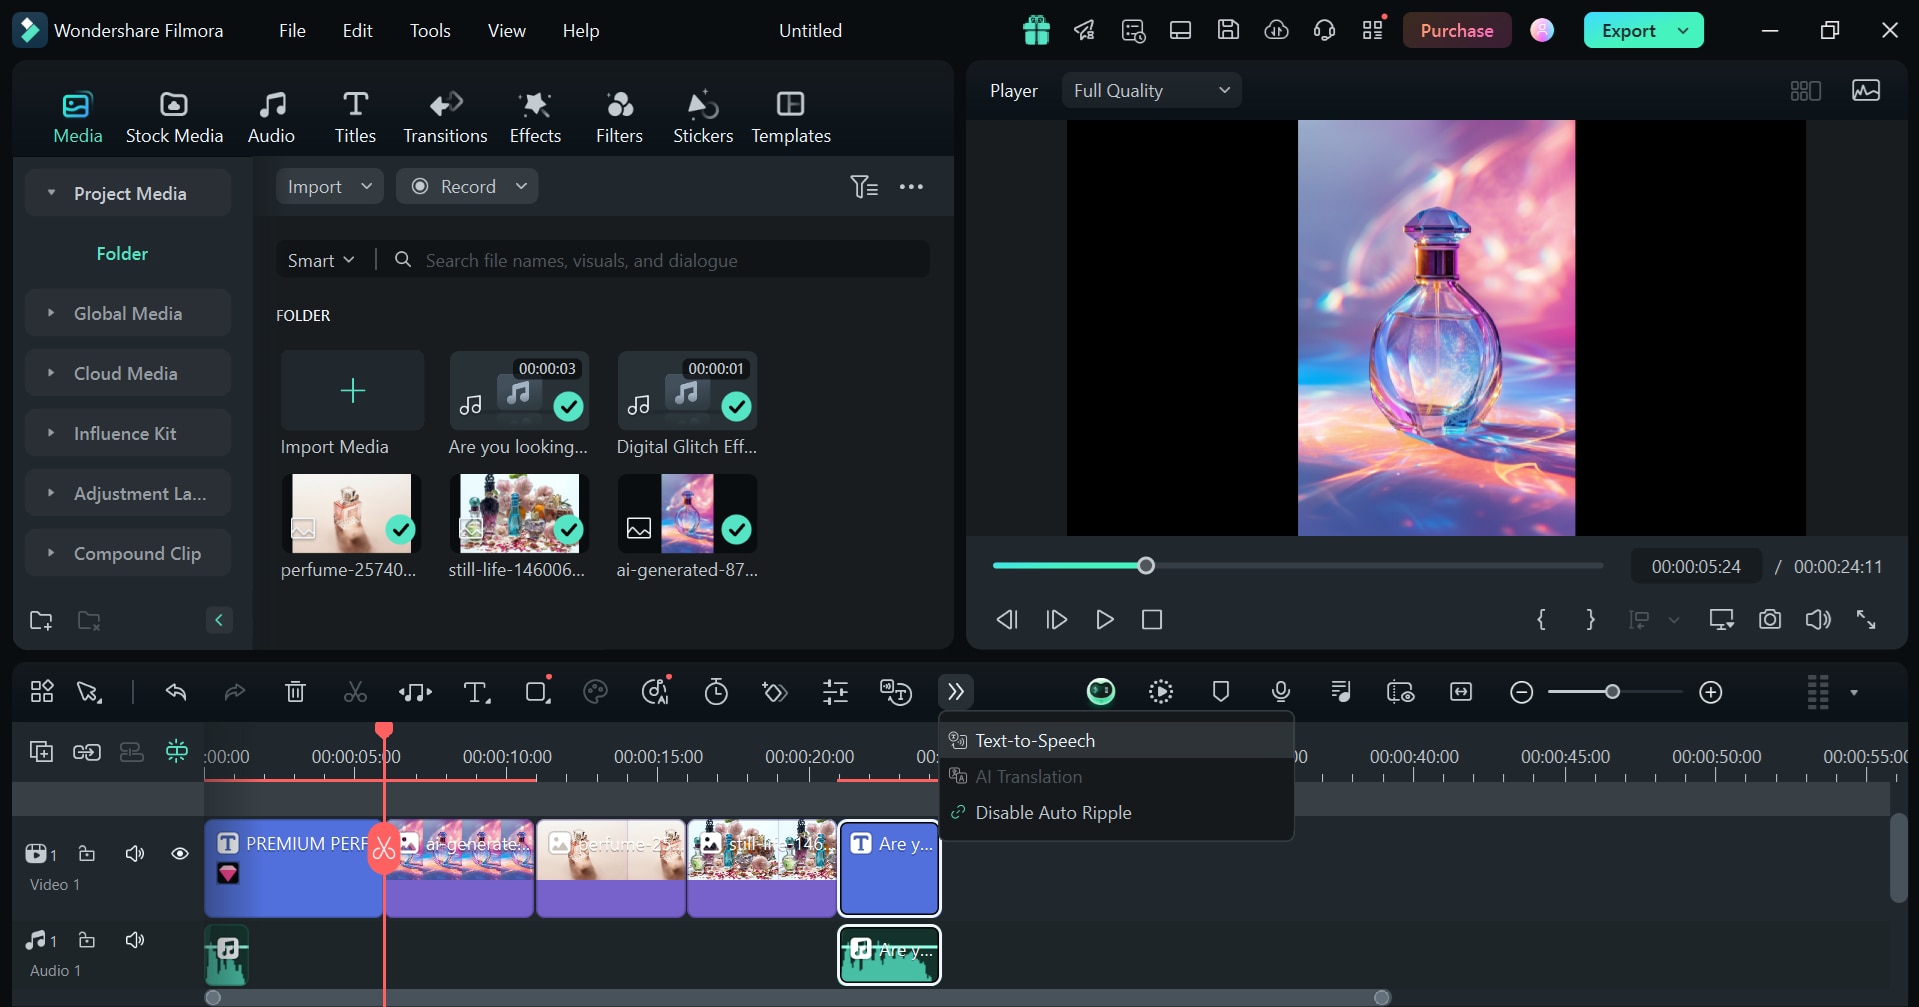Add text with the Text tool
This screenshot has width=1919, height=1007.
(x=477, y=692)
